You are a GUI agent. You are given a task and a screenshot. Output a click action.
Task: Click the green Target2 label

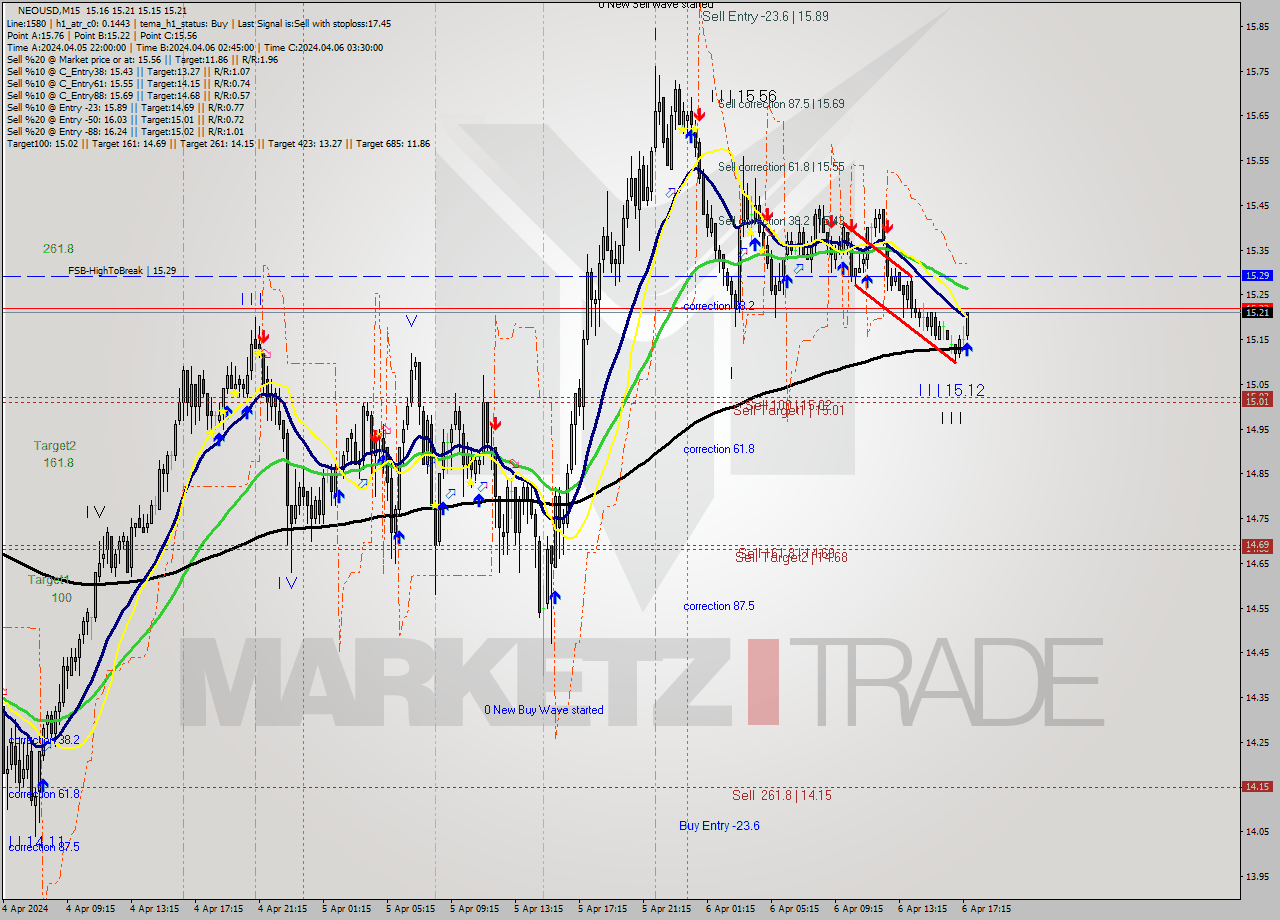54,446
